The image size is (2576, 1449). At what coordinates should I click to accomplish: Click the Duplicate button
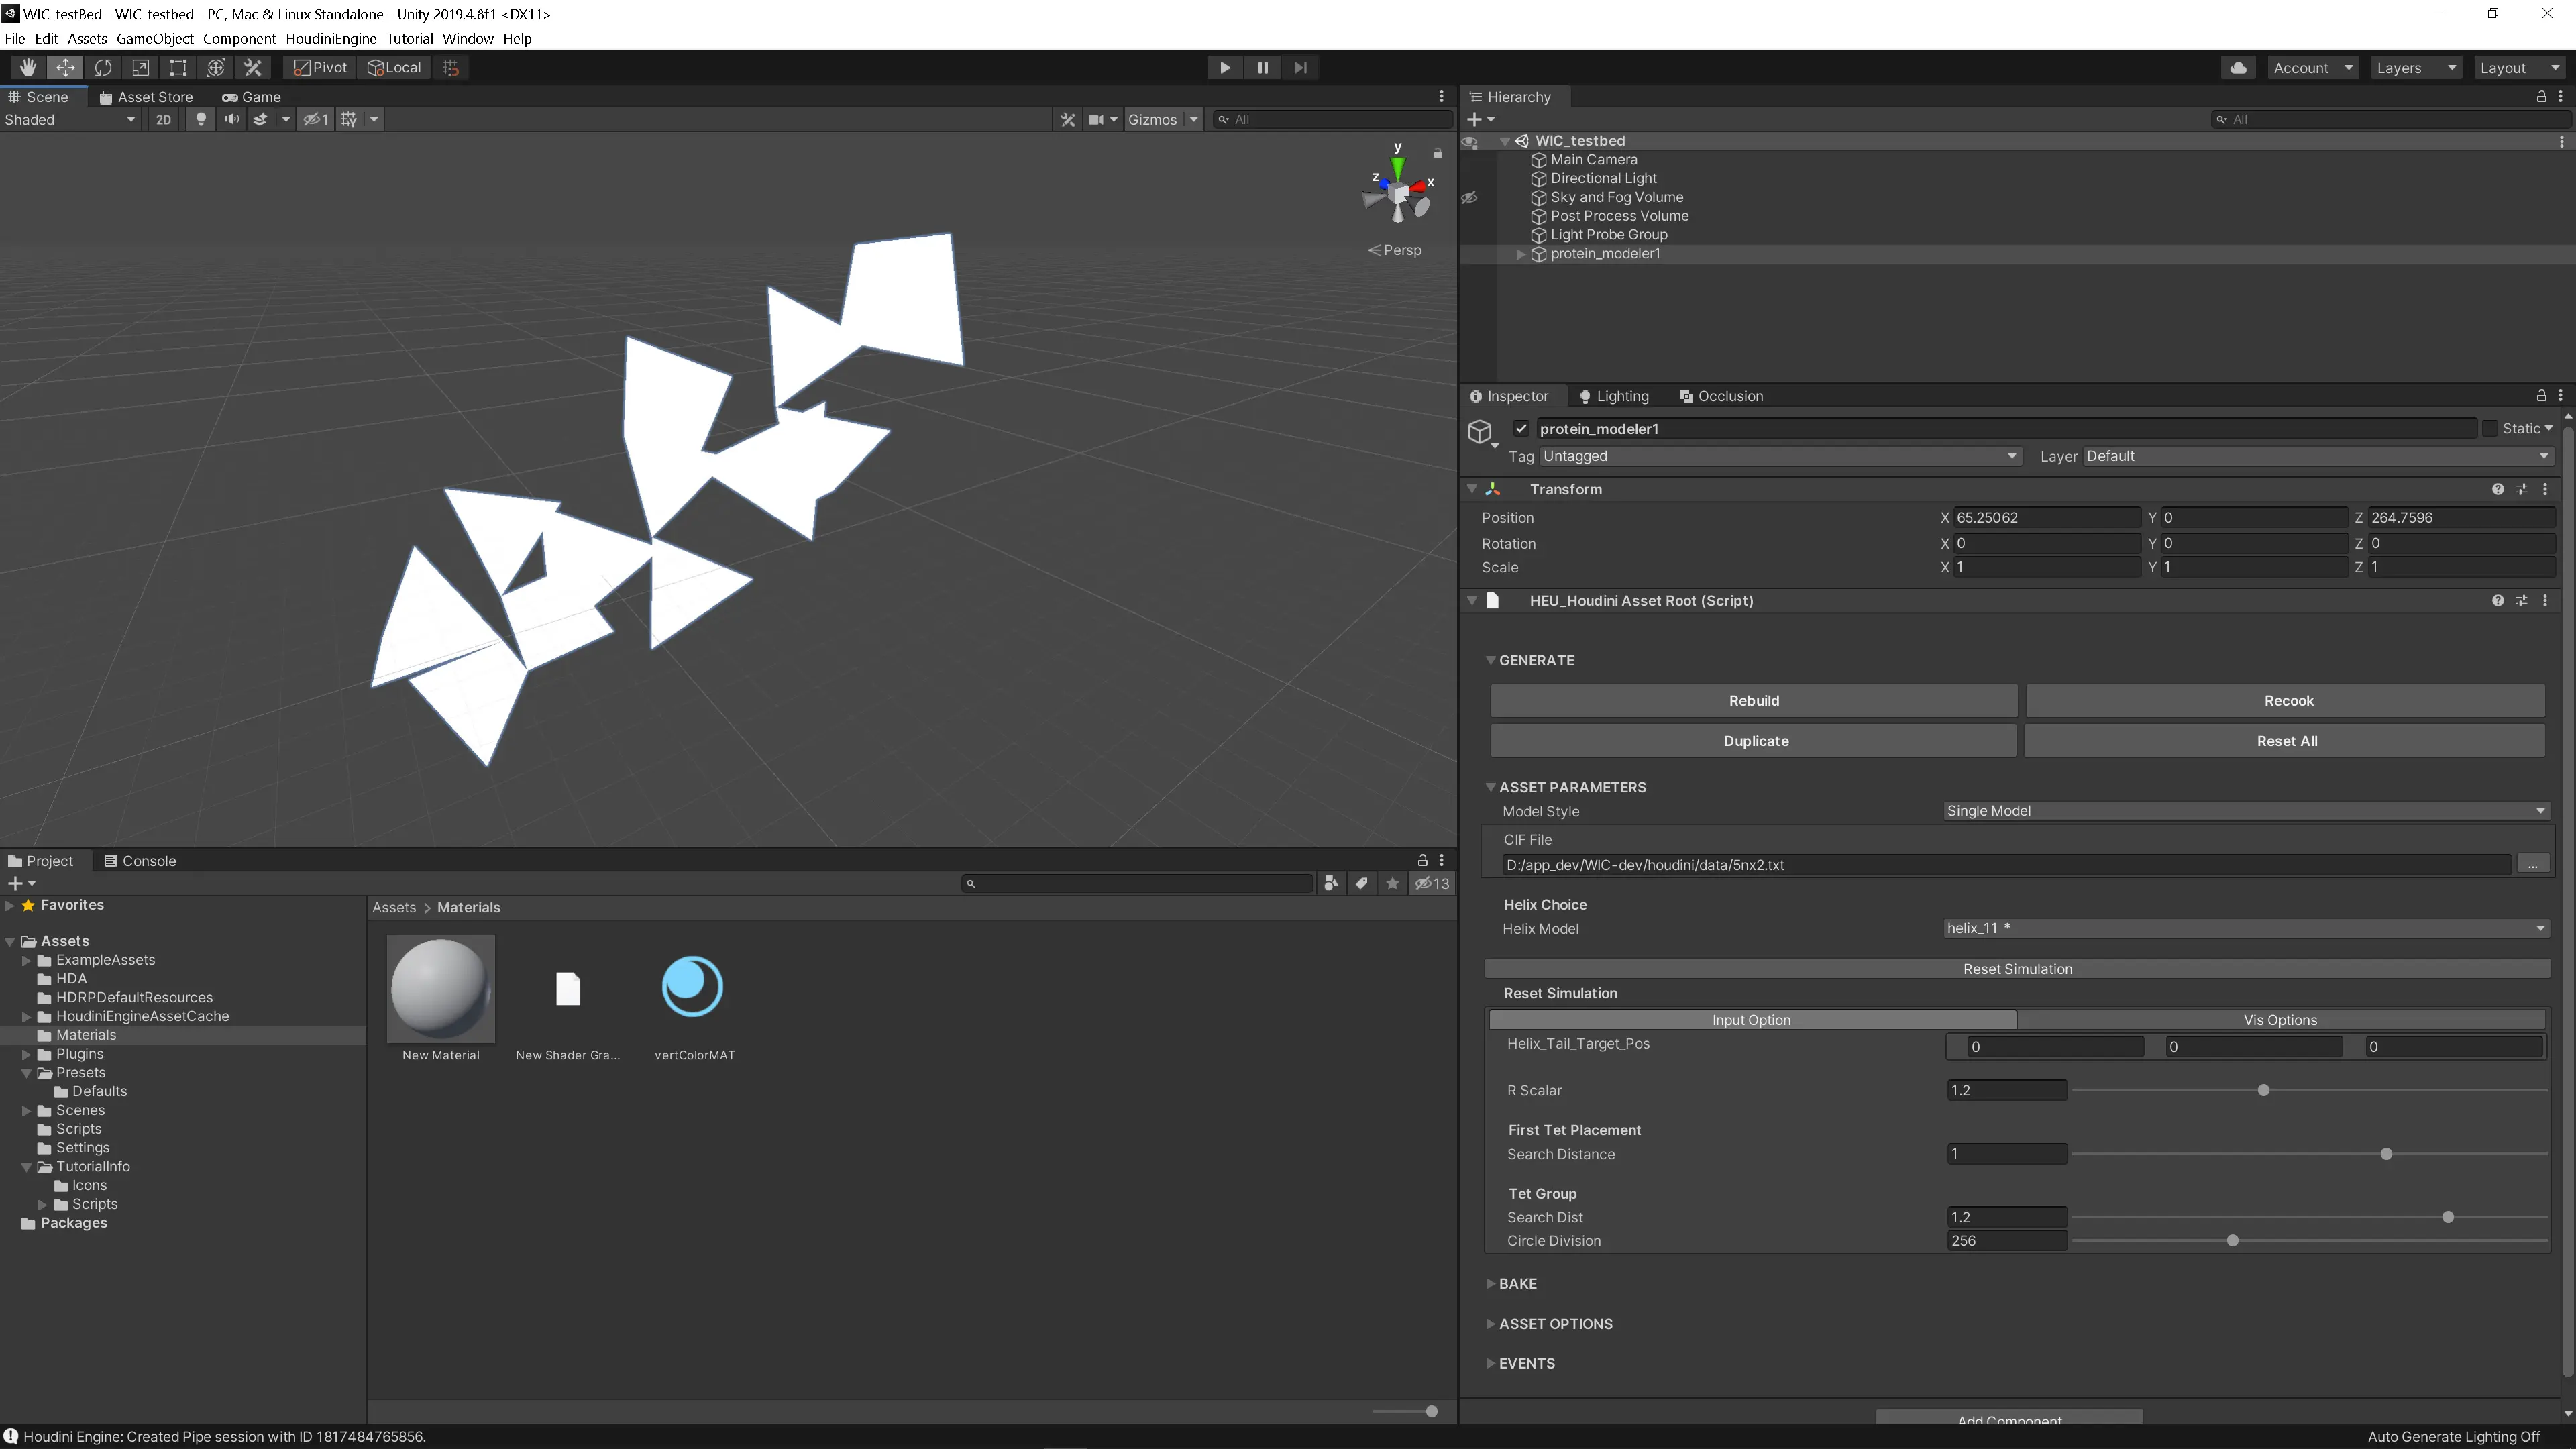[1755, 741]
